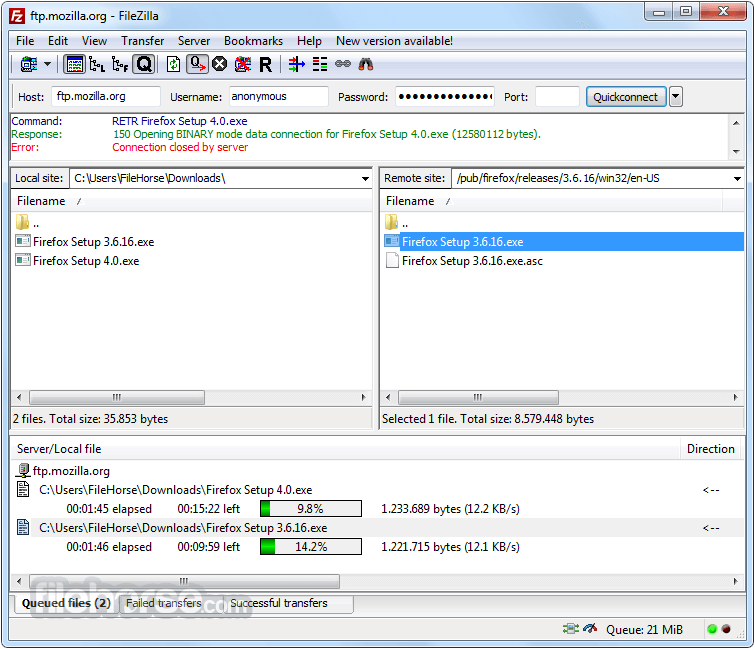Toggle transfer queue display (Q icon)
The image size is (755, 649).
pos(144,64)
